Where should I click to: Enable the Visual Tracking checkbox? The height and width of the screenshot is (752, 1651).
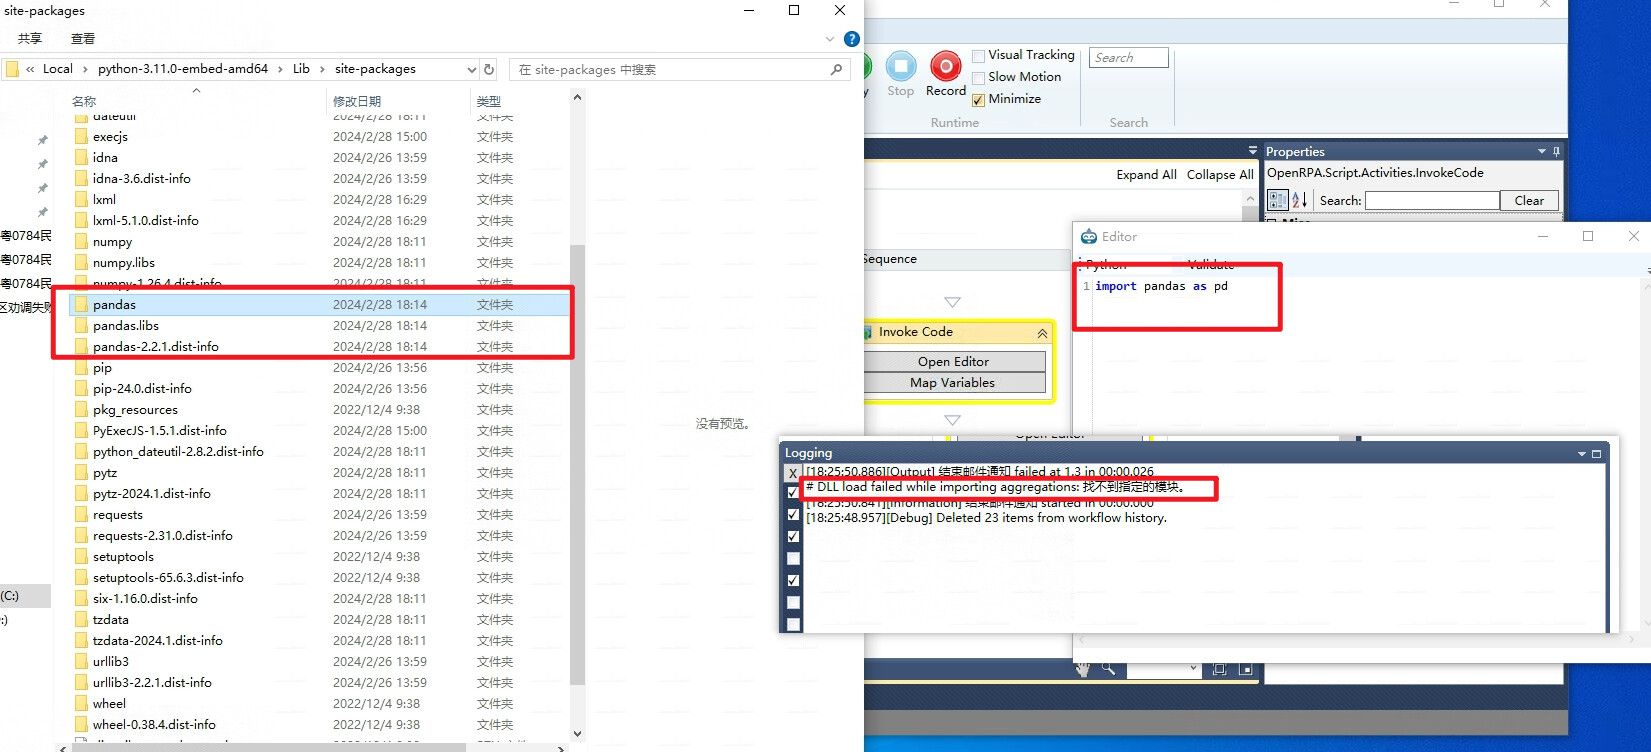(x=979, y=56)
